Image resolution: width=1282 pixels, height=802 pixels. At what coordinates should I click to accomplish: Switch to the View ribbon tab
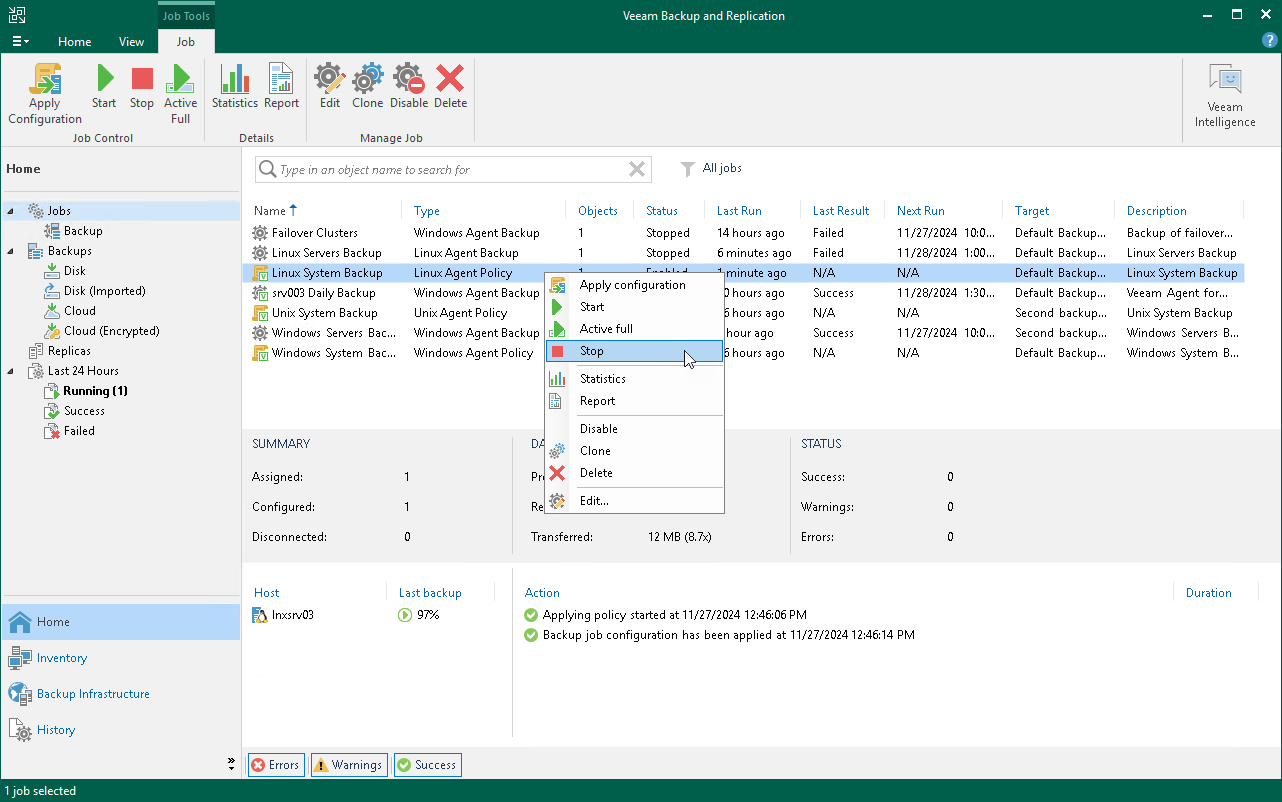tap(131, 42)
